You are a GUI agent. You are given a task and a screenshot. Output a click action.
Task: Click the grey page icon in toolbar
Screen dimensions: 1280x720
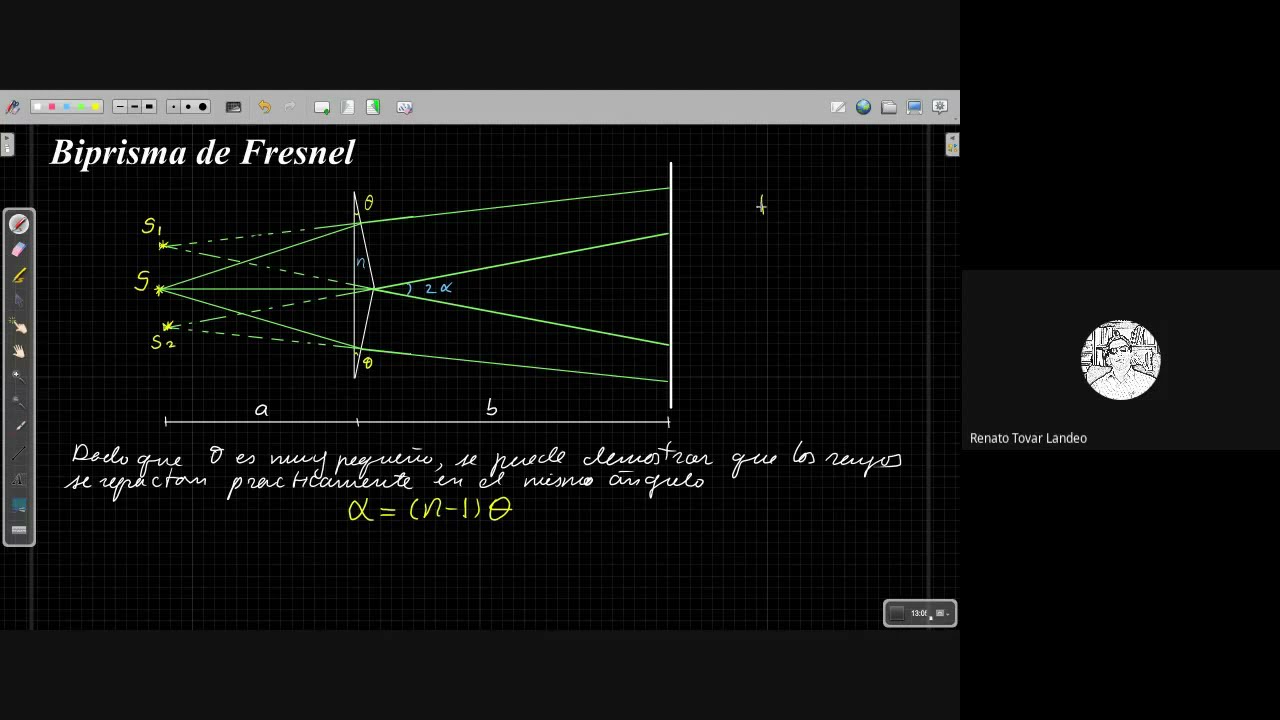348,107
